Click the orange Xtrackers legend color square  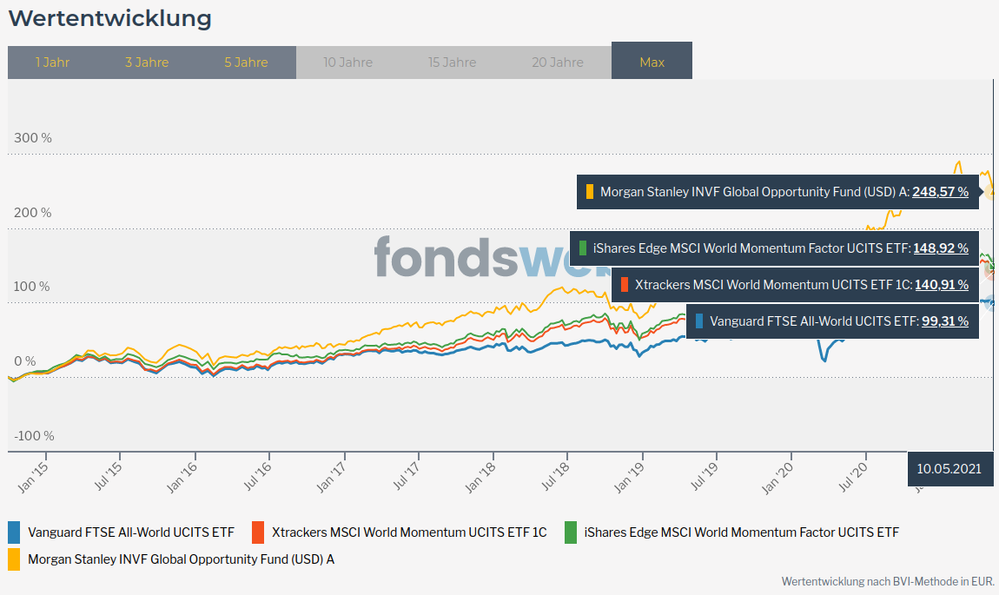click(258, 532)
